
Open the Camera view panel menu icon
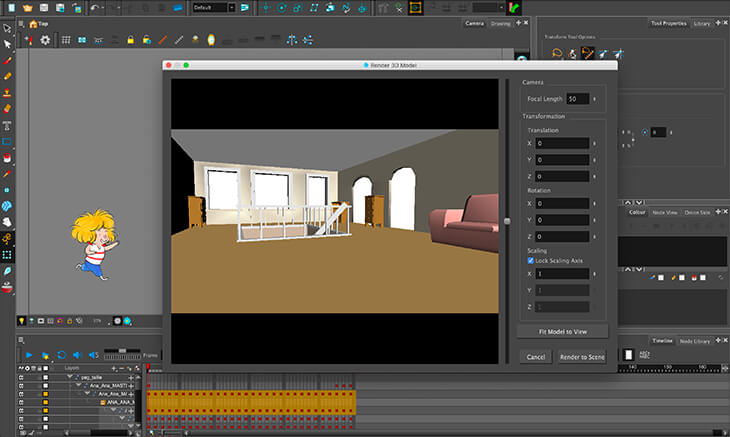[21, 24]
